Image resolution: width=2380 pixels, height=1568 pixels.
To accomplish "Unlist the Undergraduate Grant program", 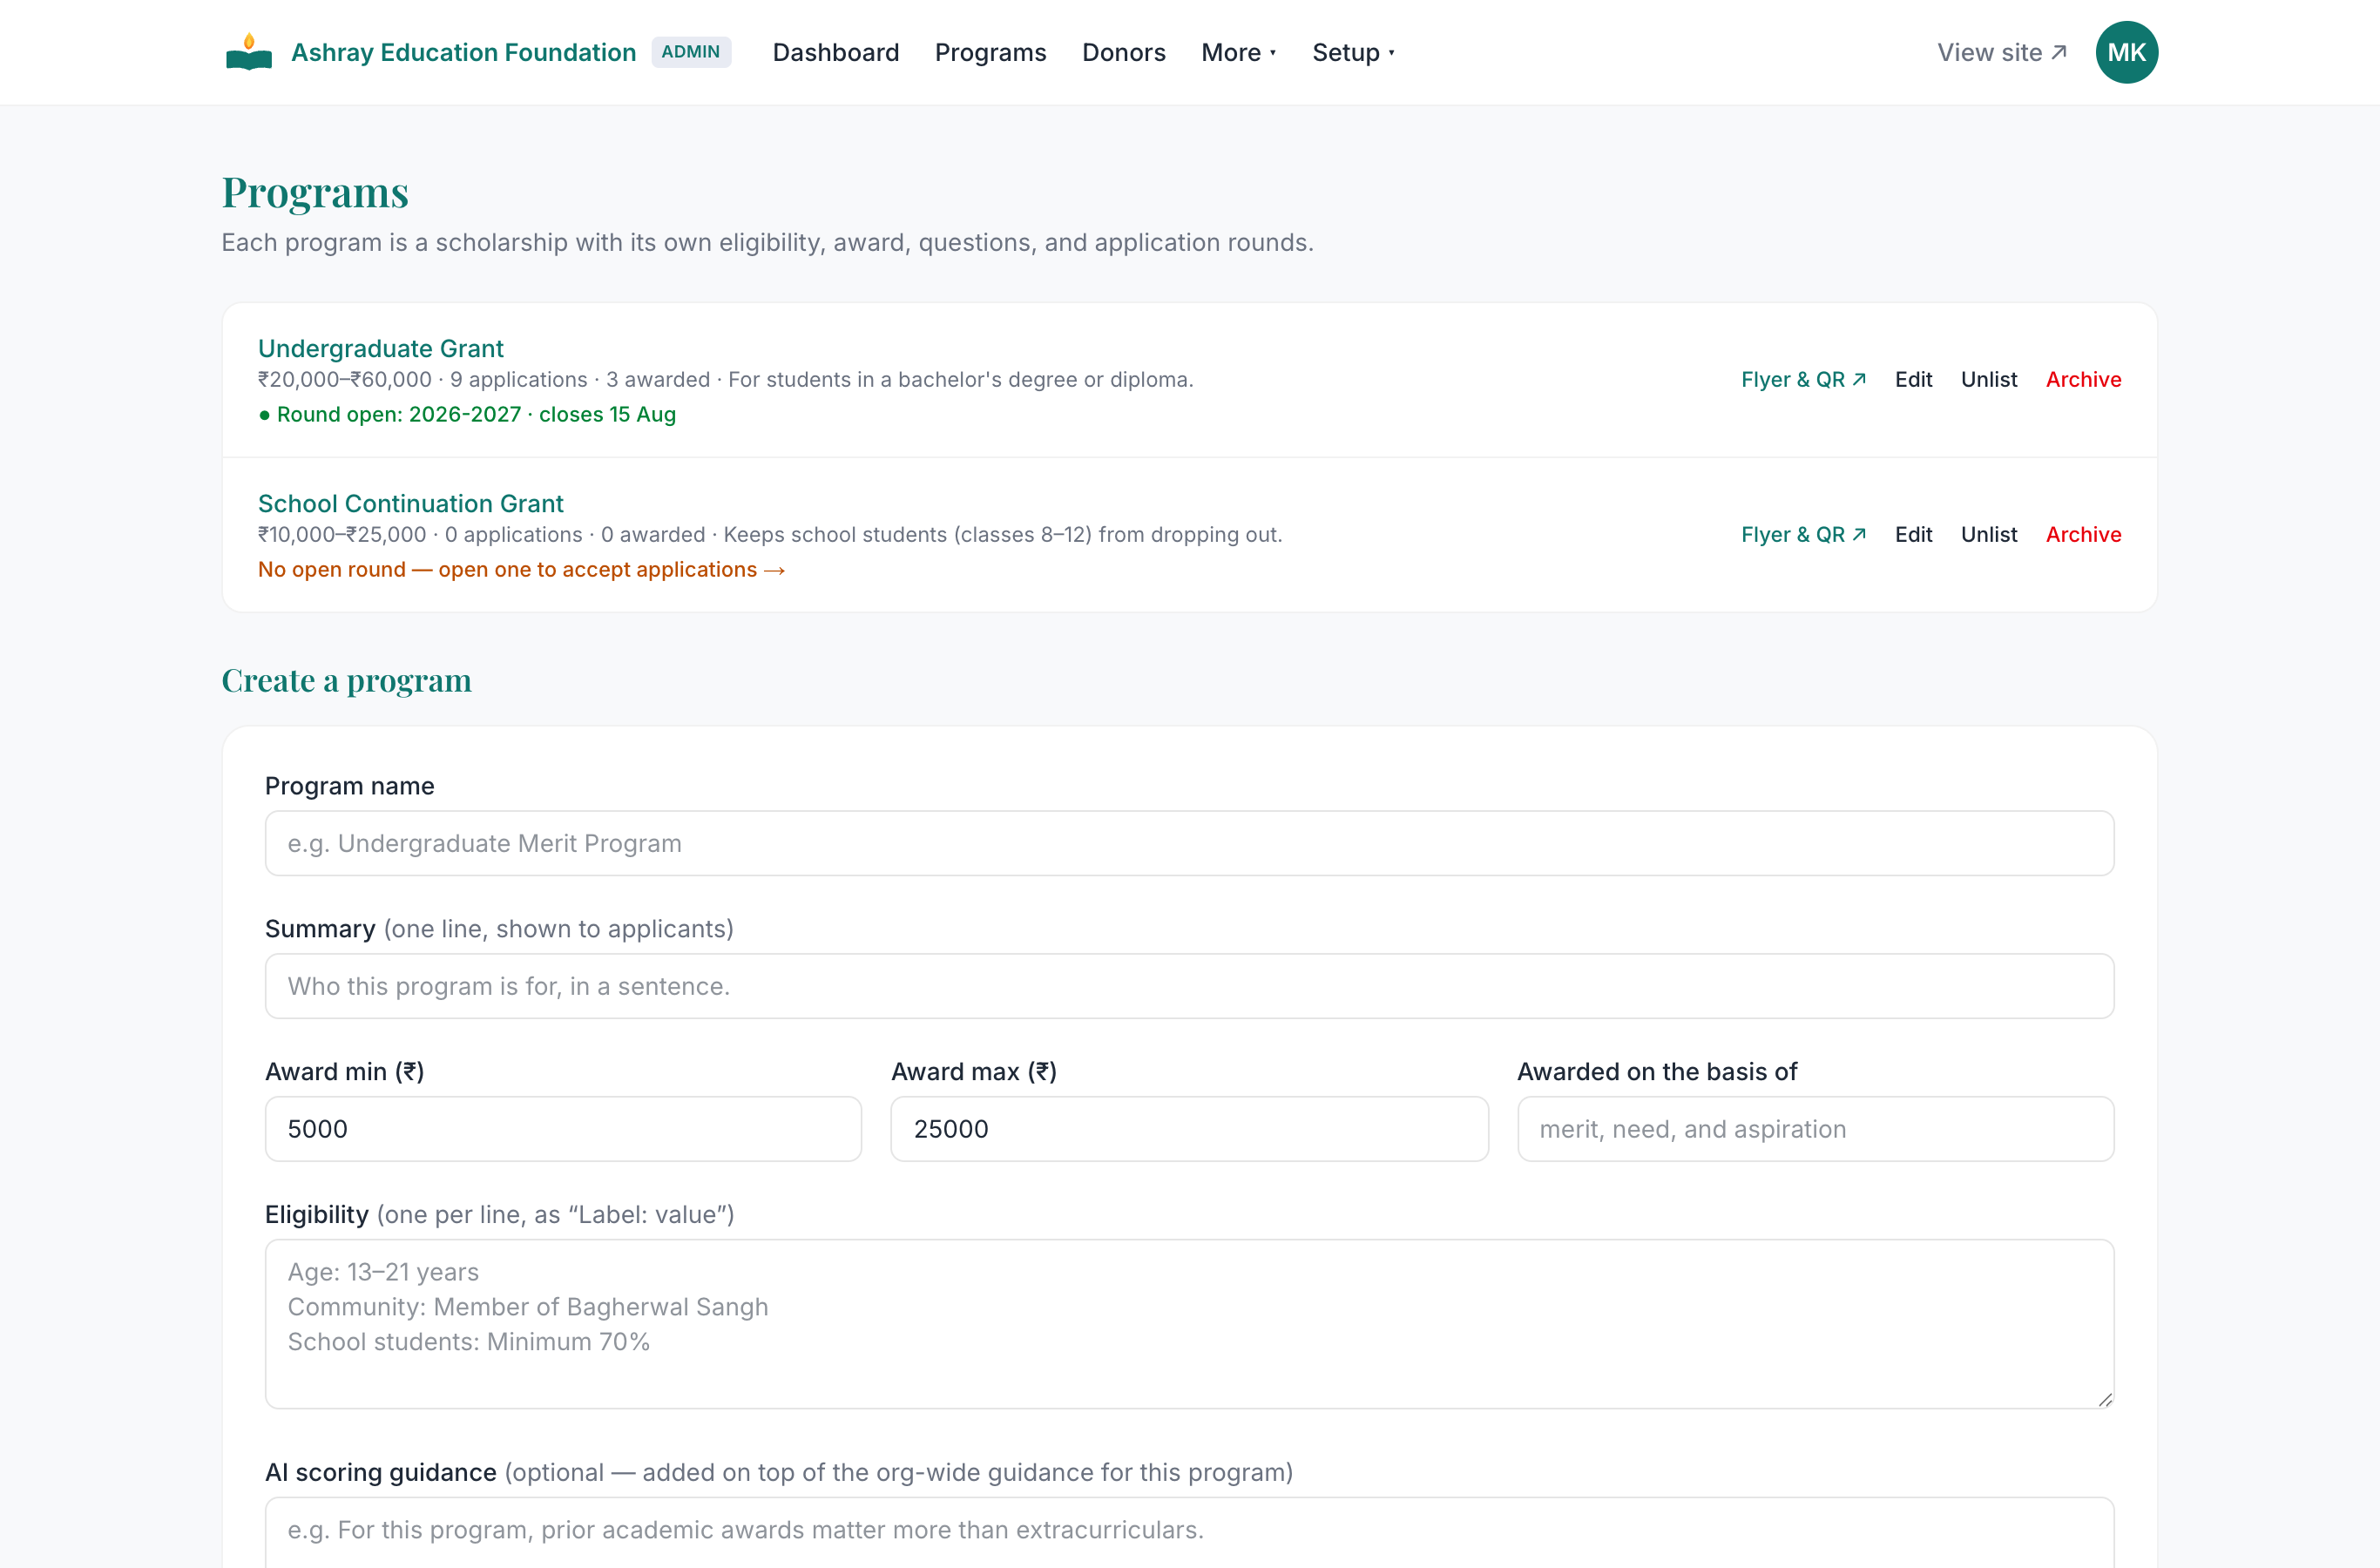I will (x=1988, y=379).
